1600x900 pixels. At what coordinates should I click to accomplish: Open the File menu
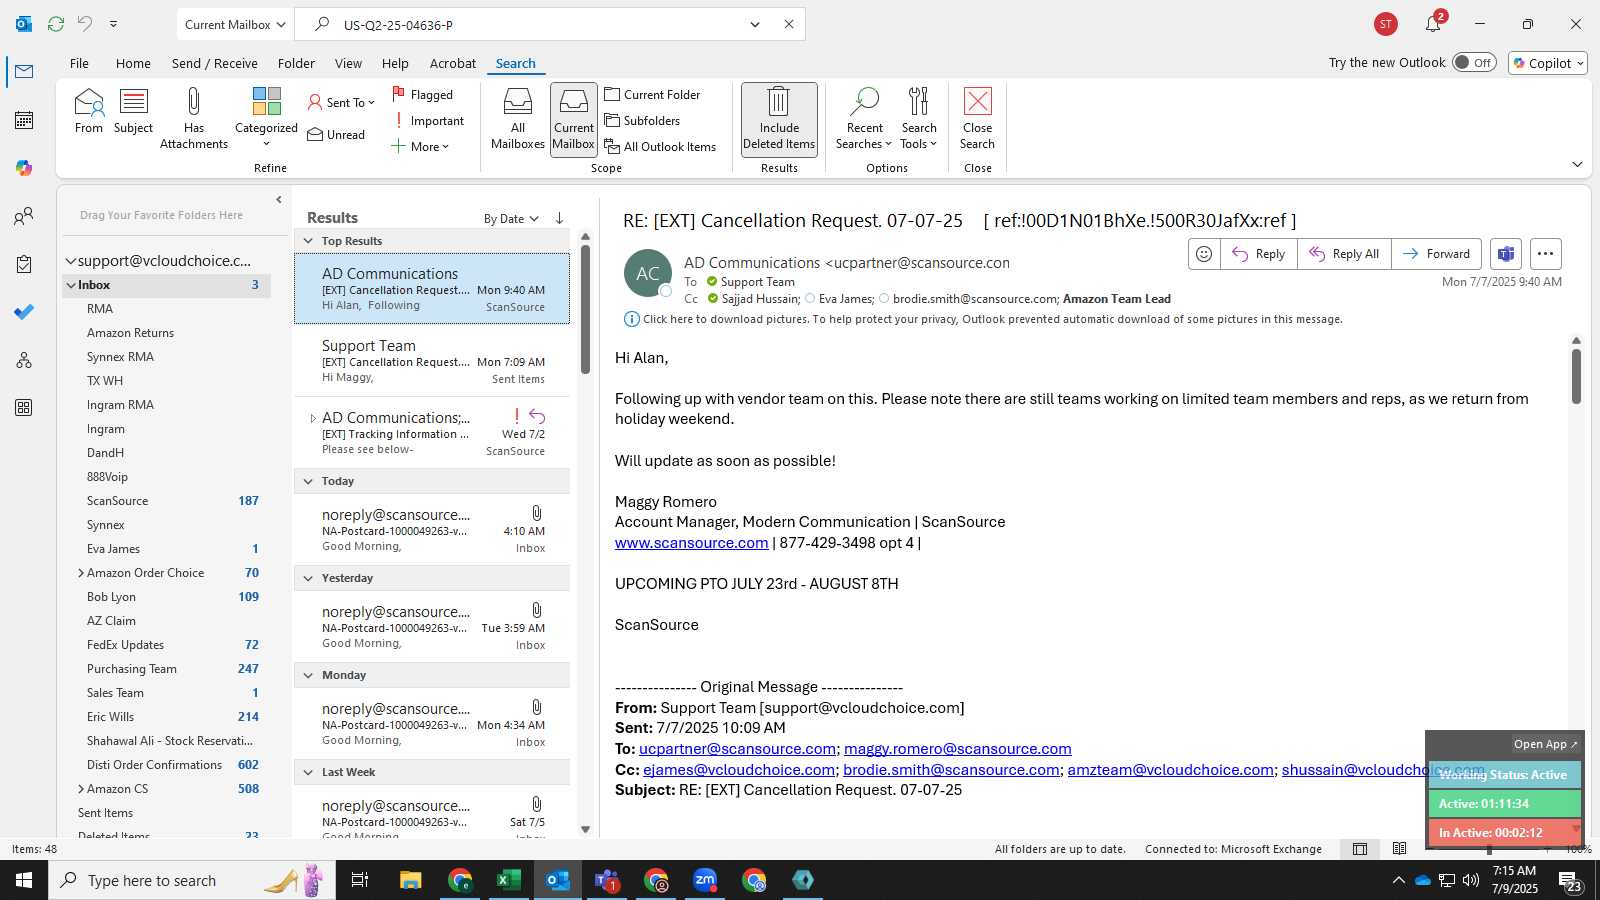(79, 63)
